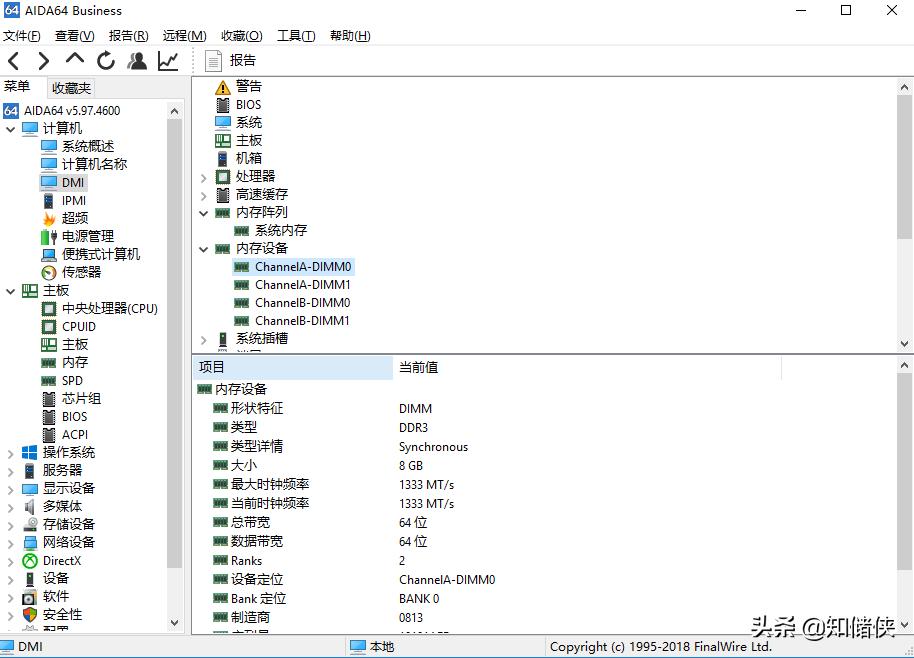The image size is (914, 658).
Task: Collapse the 计算机 tree branch
Action: click(x=9, y=128)
